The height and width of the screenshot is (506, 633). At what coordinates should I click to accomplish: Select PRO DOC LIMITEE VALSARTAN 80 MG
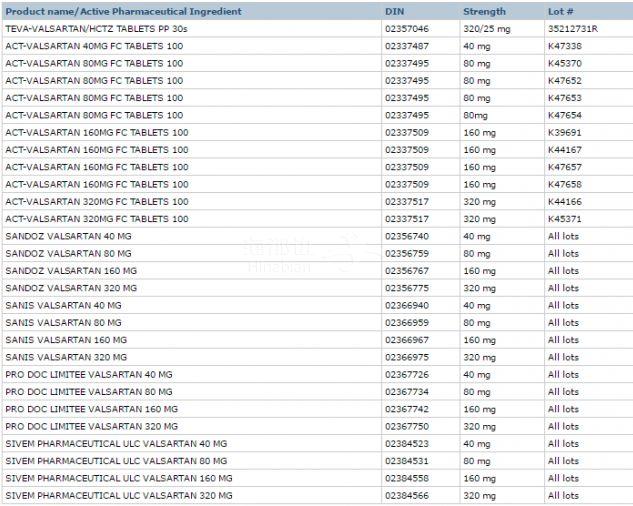click(x=89, y=392)
